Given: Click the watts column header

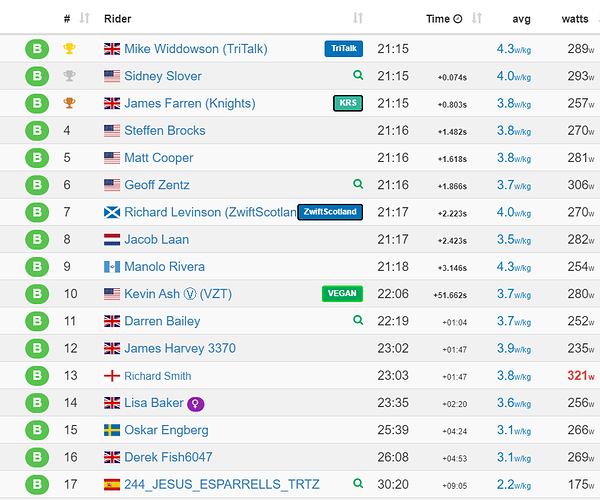Looking at the screenshot, I should coord(575,18).
